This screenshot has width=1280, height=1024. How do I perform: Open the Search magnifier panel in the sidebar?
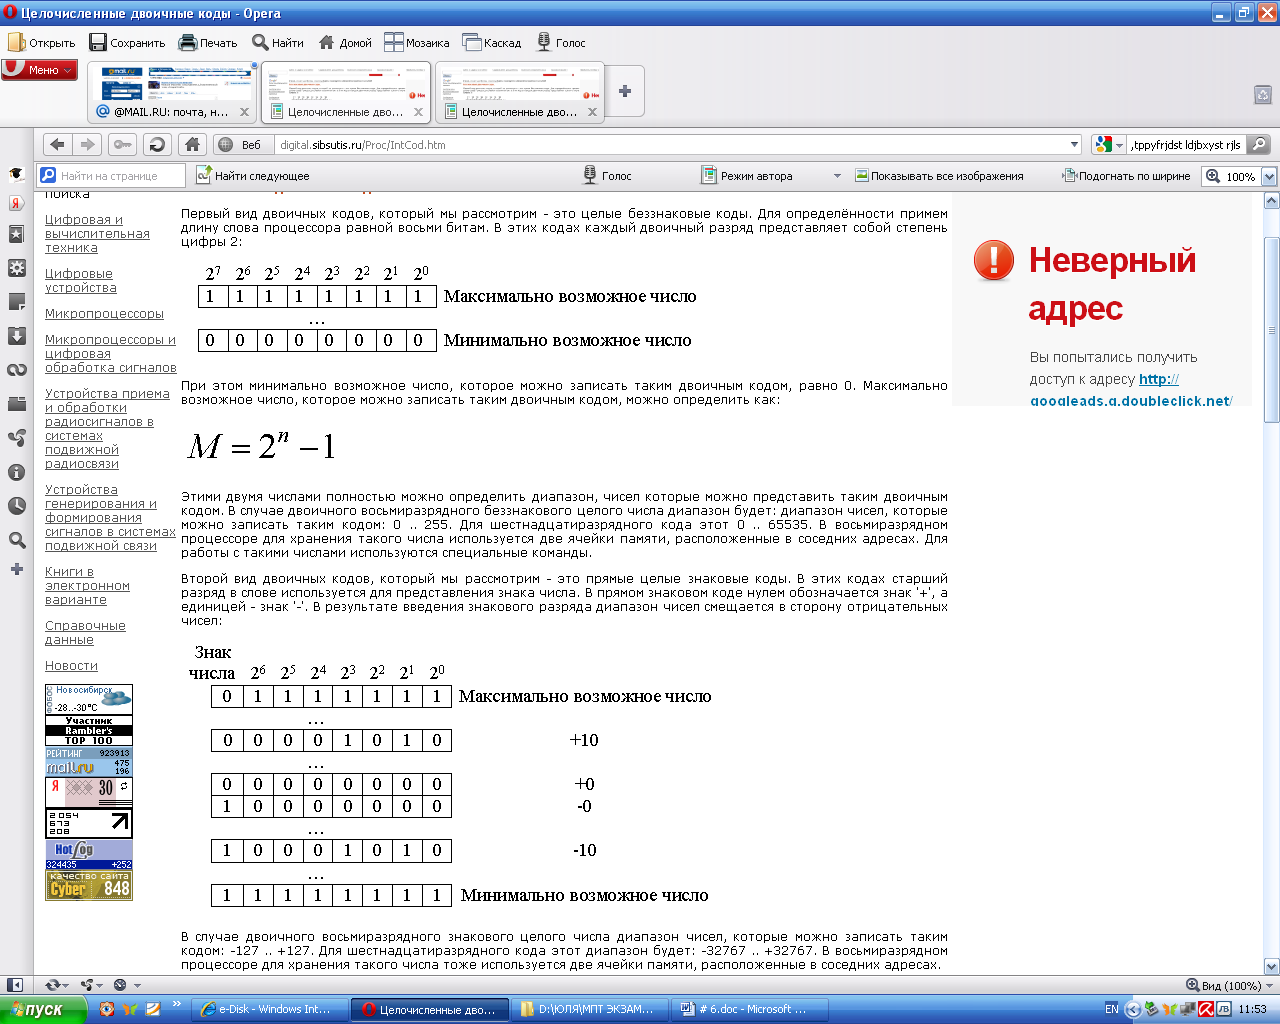17,540
